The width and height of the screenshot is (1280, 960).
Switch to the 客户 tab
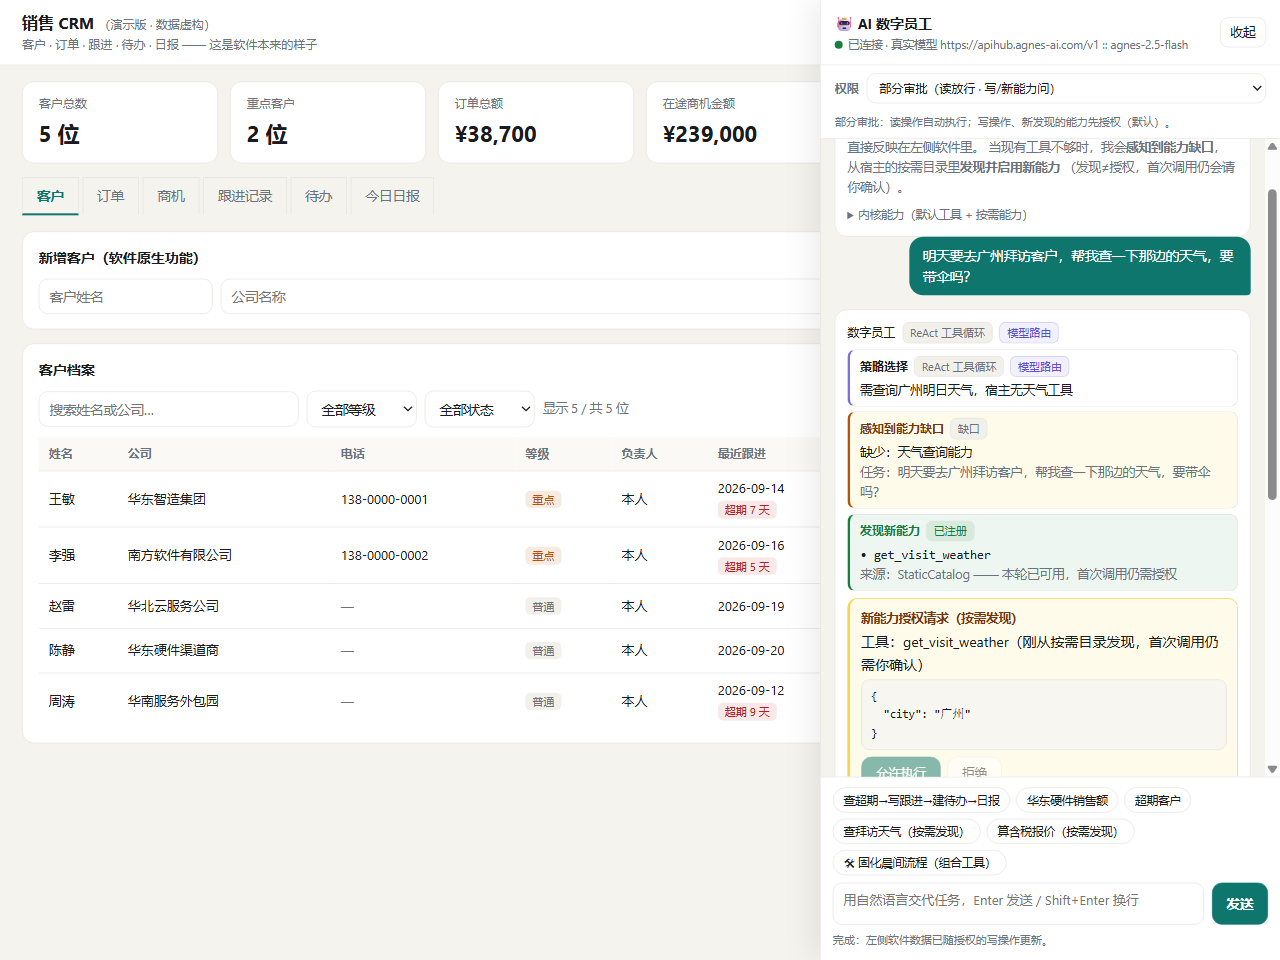point(50,196)
